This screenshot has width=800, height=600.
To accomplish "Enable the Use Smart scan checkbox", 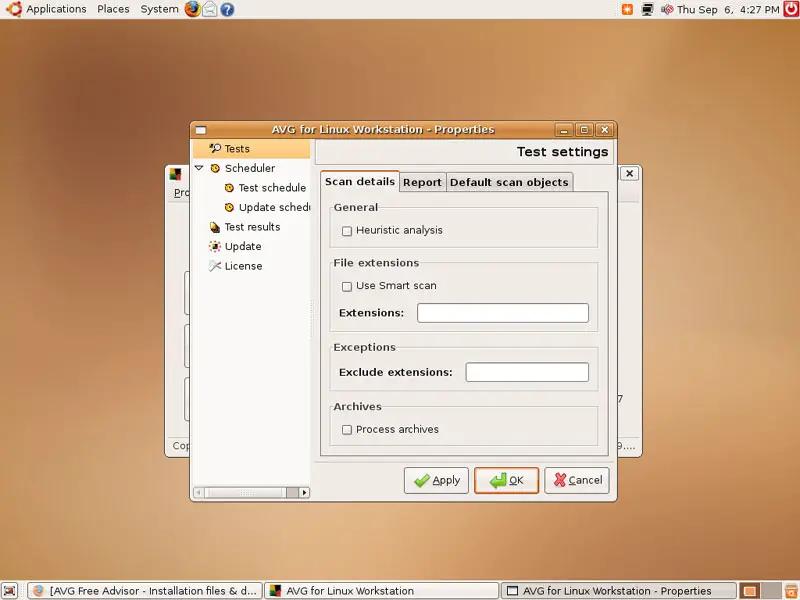I will coord(347,287).
